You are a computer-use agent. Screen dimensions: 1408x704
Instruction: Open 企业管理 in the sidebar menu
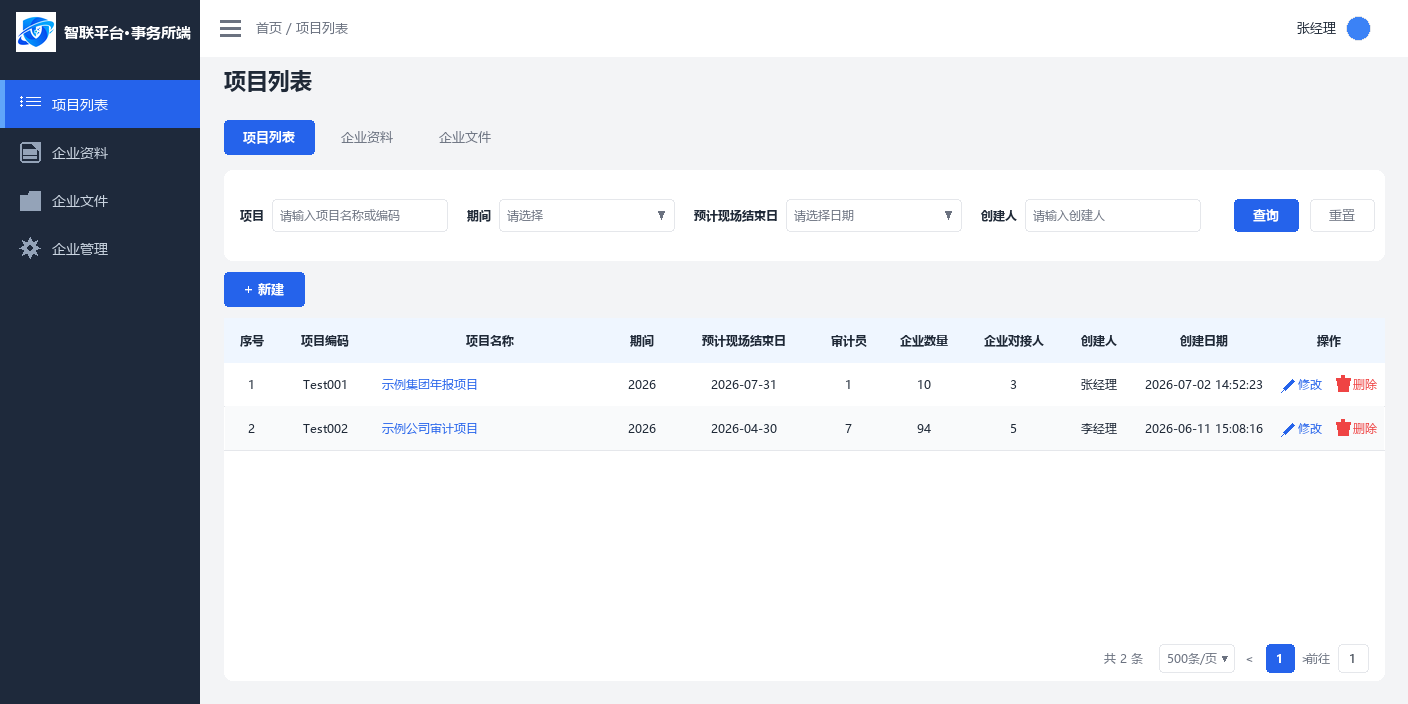click(x=100, y=249)
